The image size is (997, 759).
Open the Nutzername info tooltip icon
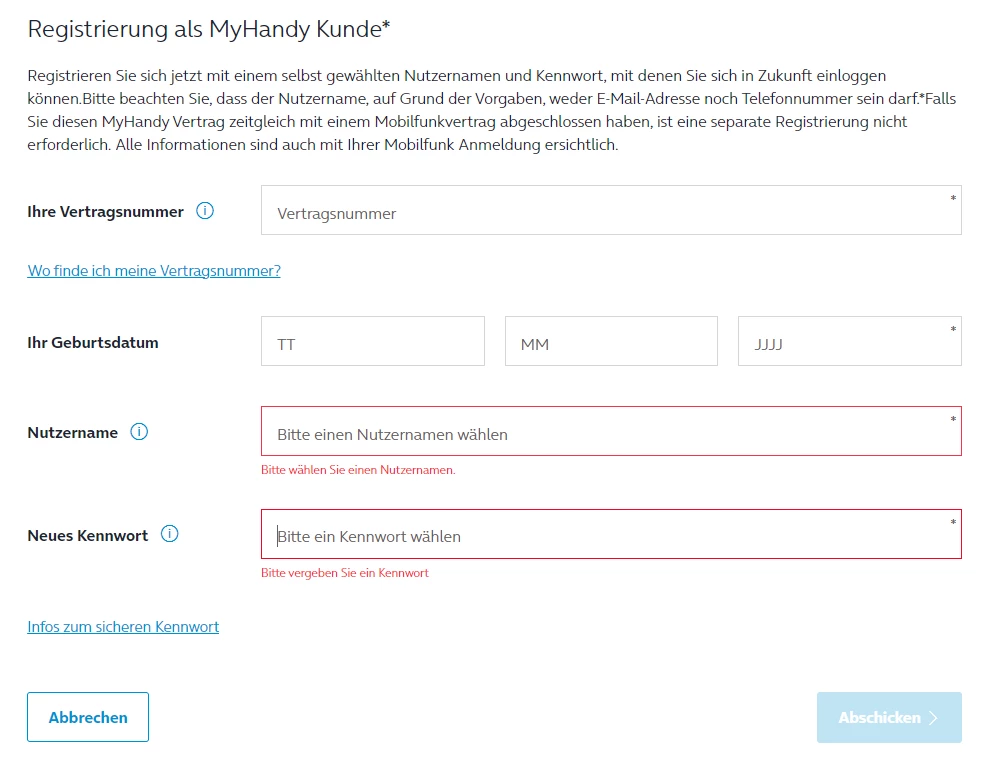coord(139,432)
